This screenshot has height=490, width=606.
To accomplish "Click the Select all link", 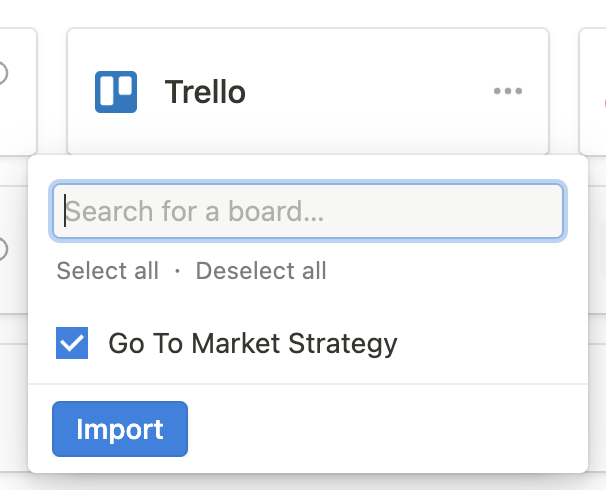I will coord(108,271).
